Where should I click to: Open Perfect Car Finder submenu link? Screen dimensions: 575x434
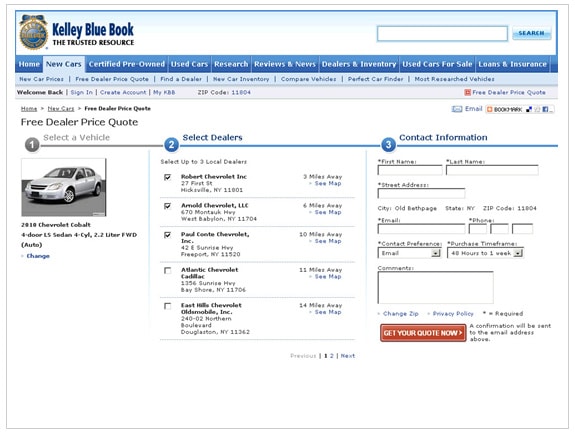click(376, 79)
